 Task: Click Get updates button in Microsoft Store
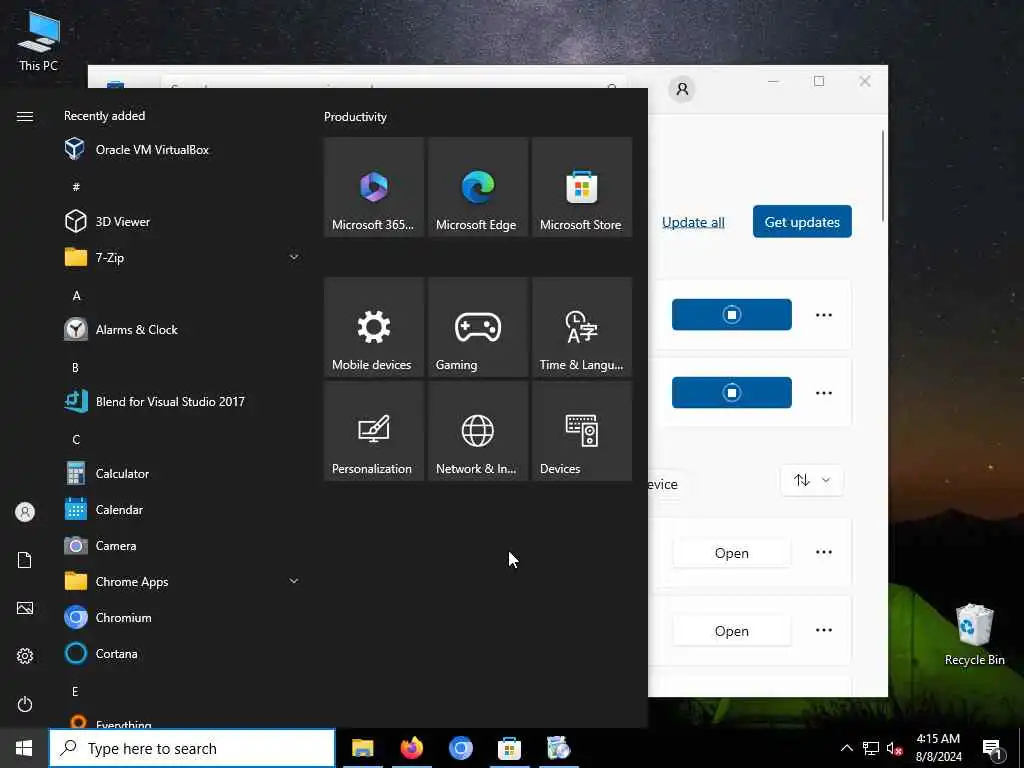coord(802,221)
